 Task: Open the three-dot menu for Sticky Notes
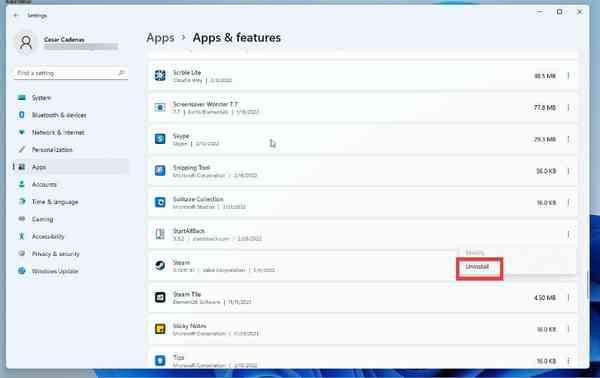(568, 329)
